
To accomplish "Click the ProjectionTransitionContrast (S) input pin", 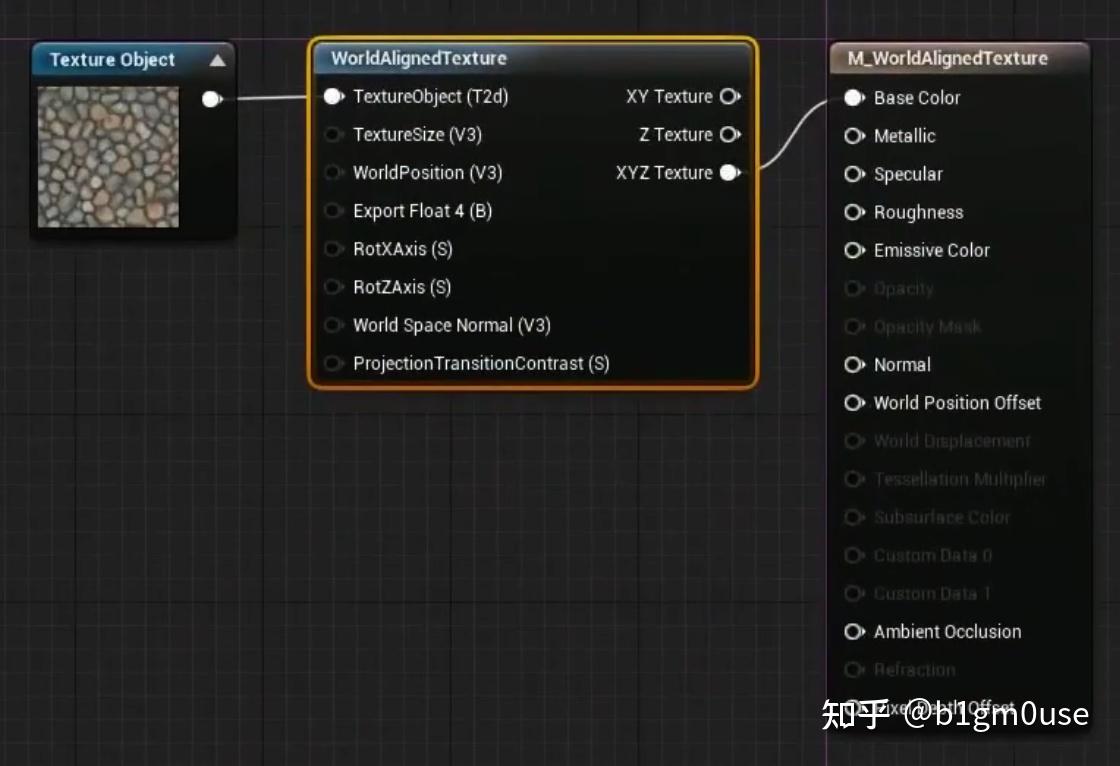I will click(x=333, y=363).
